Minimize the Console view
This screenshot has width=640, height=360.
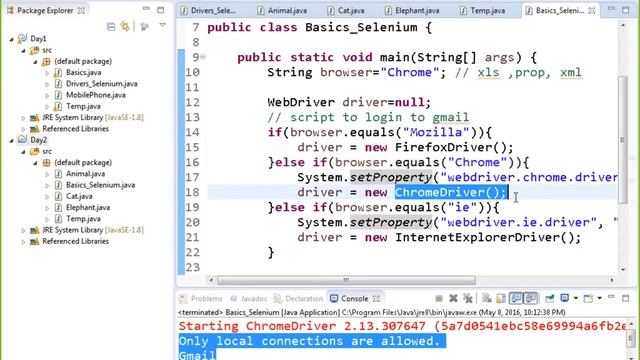pyautogui.click(x=611, y=297)
